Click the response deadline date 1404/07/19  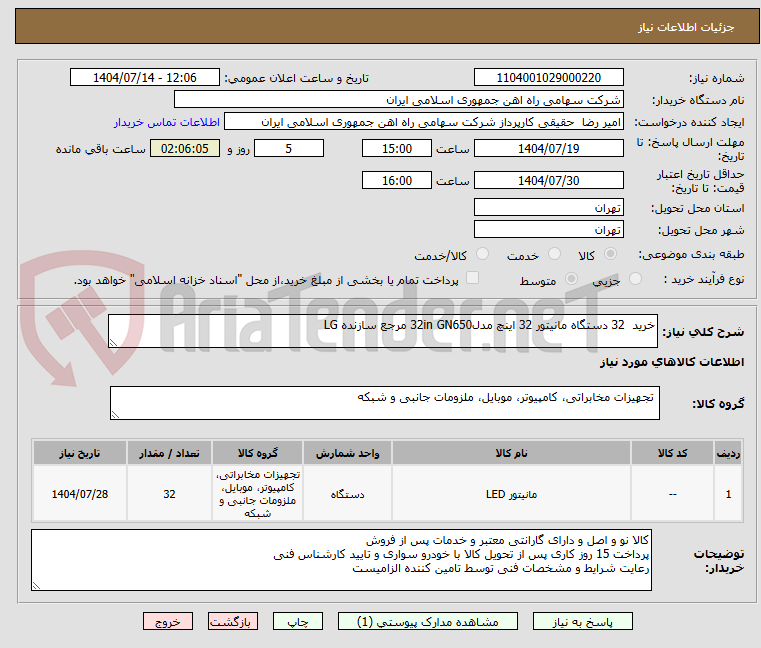548,149
